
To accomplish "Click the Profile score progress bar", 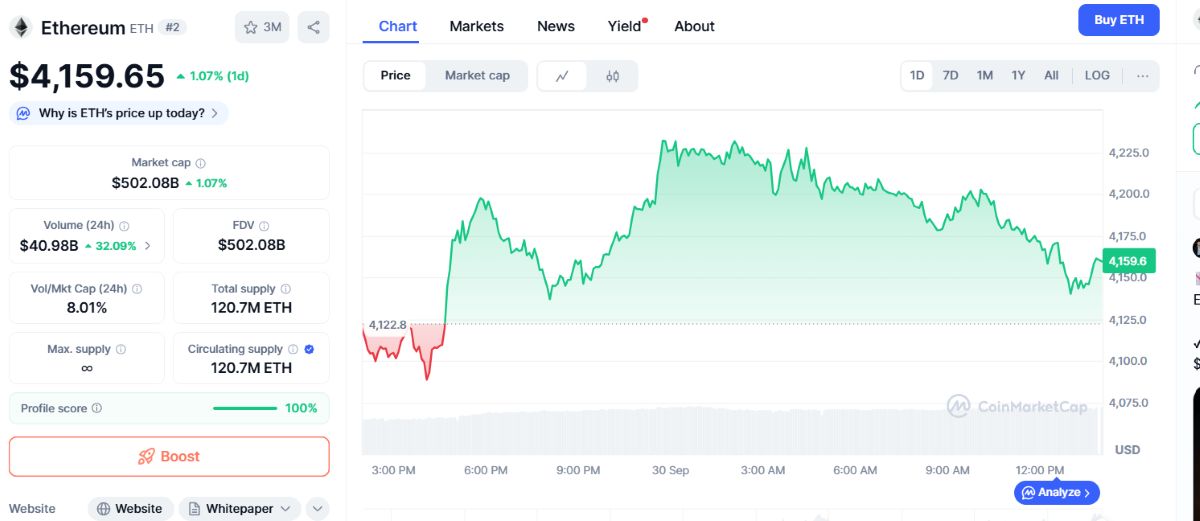I will (x=245, y=408).
